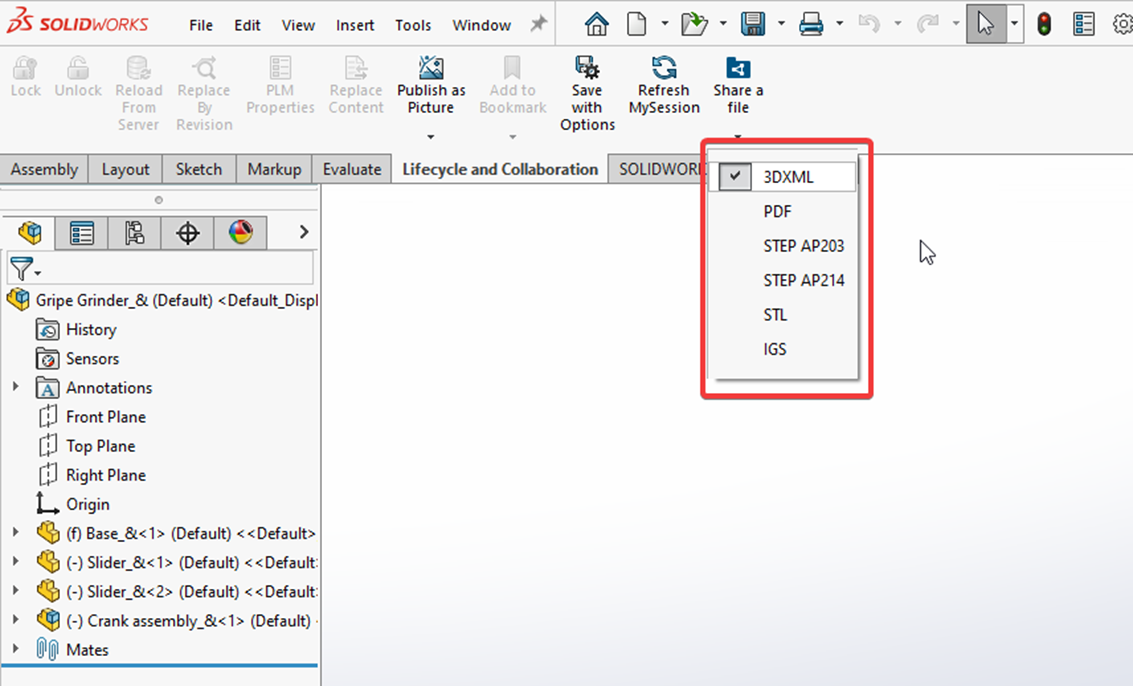Select the Replace By Revision tool
Viewport: 1133px width, 686px height.
coord(203,85)
